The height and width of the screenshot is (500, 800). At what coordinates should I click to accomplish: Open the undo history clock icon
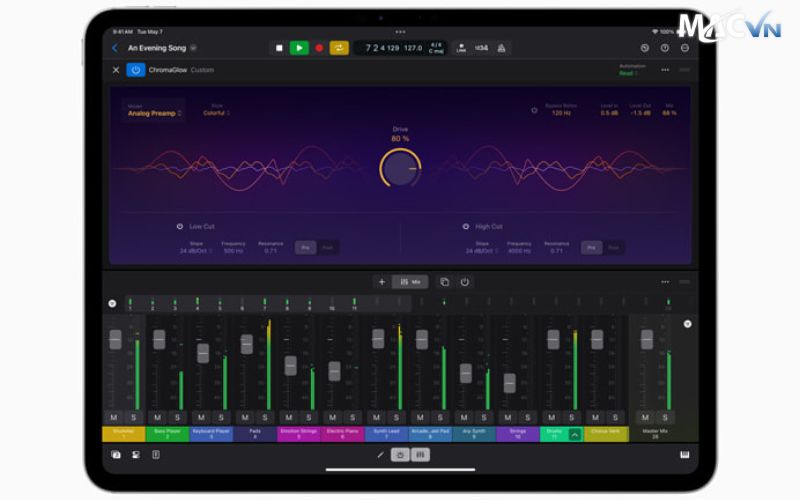pos(645,48)
